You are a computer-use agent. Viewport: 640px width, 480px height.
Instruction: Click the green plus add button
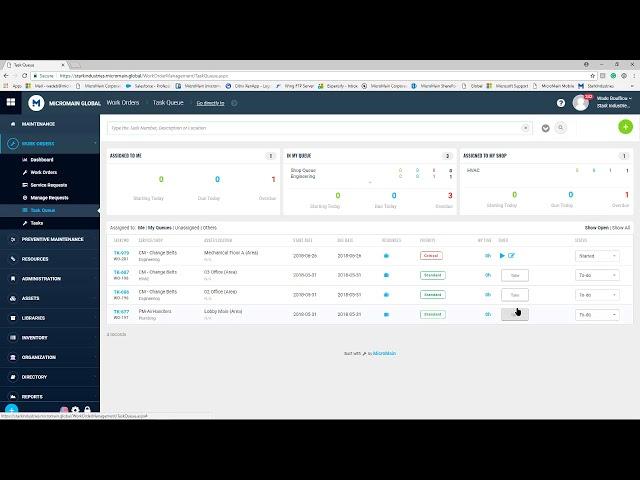pos(625,127)
